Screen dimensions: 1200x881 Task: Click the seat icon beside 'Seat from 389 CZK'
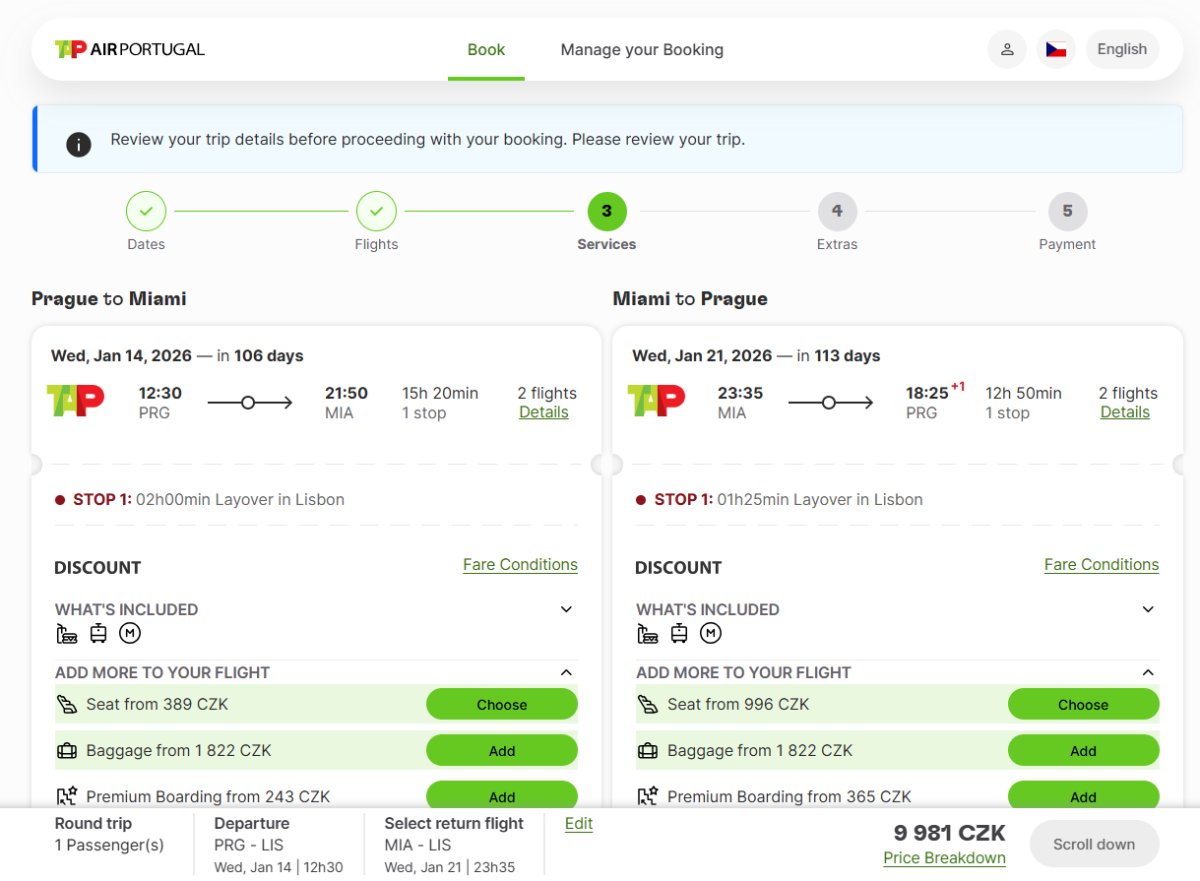click(67, 704)
